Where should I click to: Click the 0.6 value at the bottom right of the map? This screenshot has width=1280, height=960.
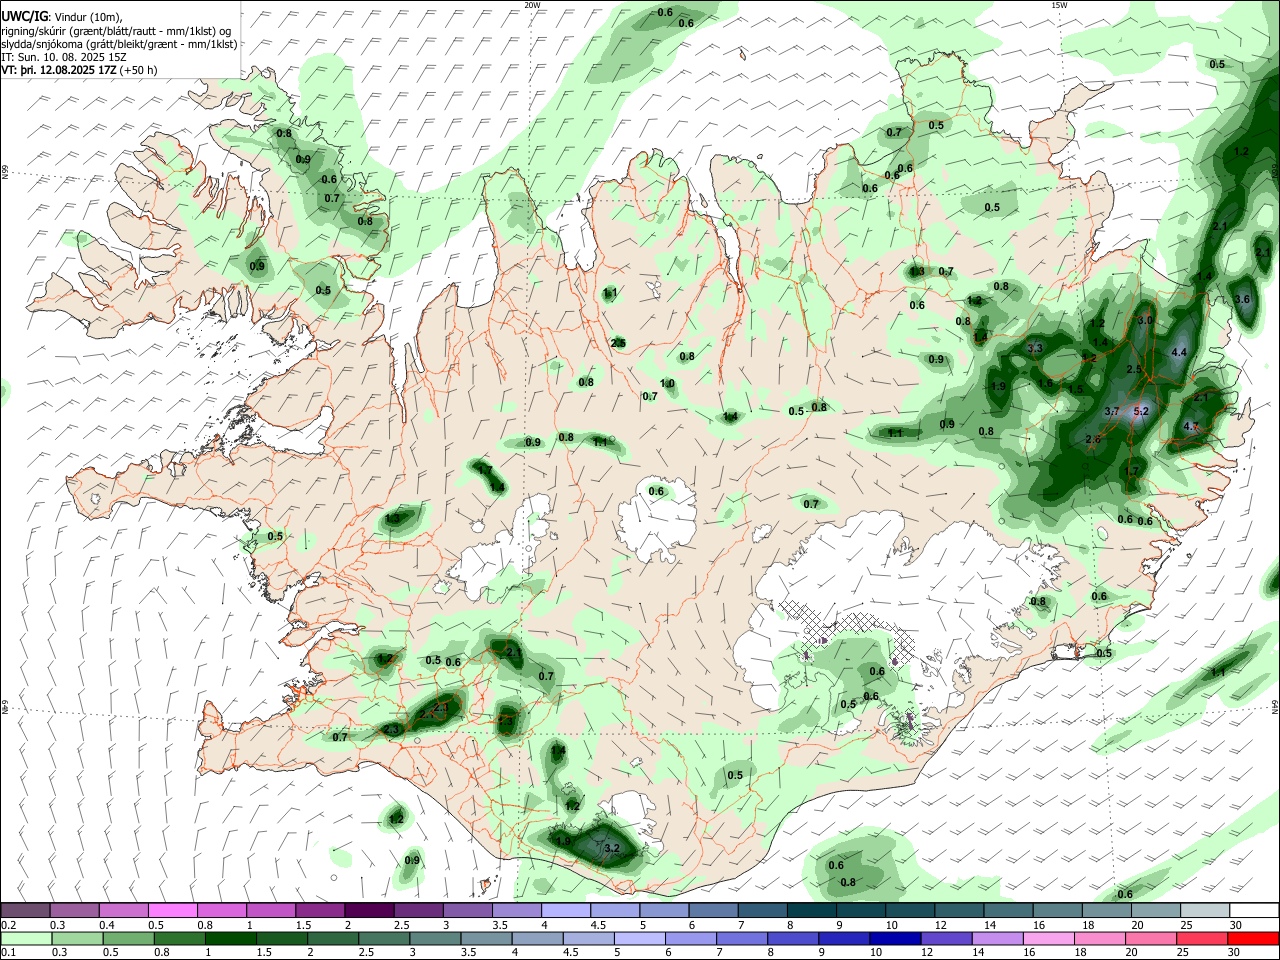click(x=1125, y=894)
